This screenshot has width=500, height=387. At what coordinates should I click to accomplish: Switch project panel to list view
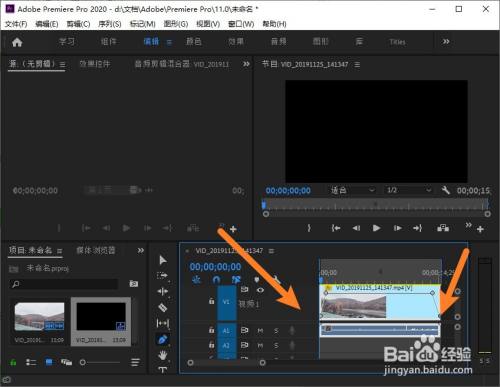(31, 362)
